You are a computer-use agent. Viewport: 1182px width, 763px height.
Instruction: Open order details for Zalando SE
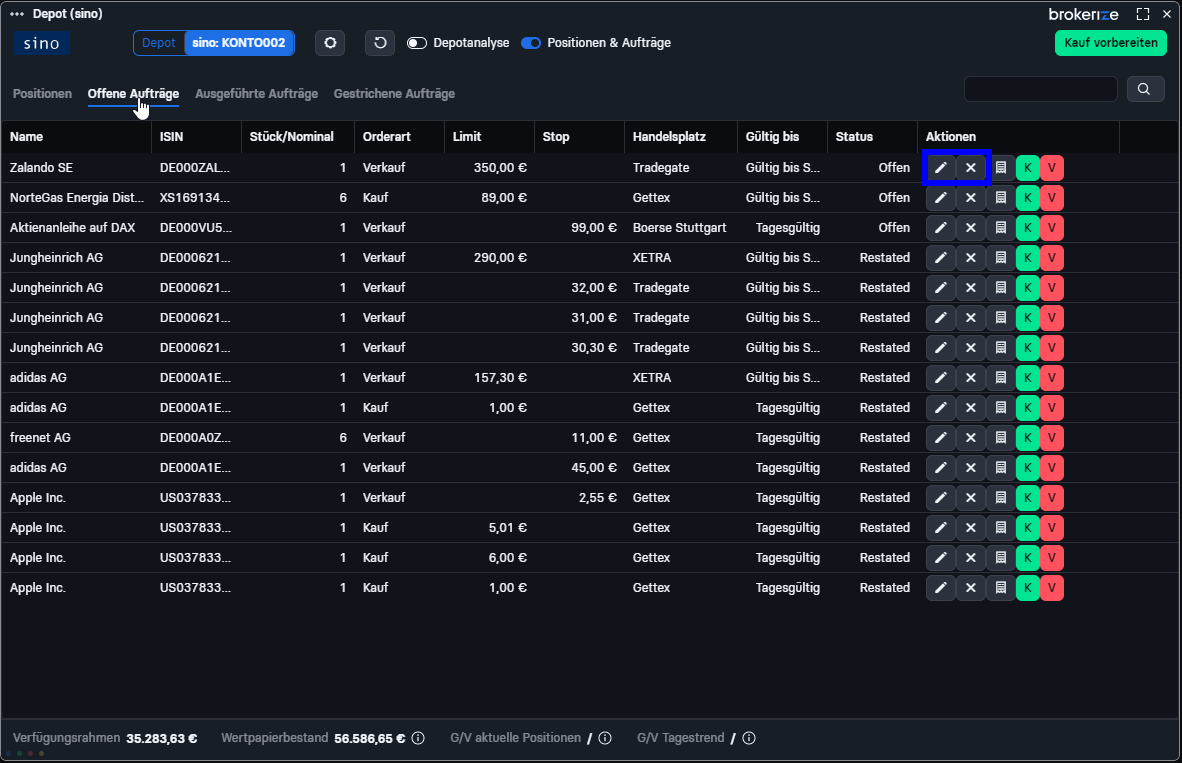click(x=1001, y=167)
